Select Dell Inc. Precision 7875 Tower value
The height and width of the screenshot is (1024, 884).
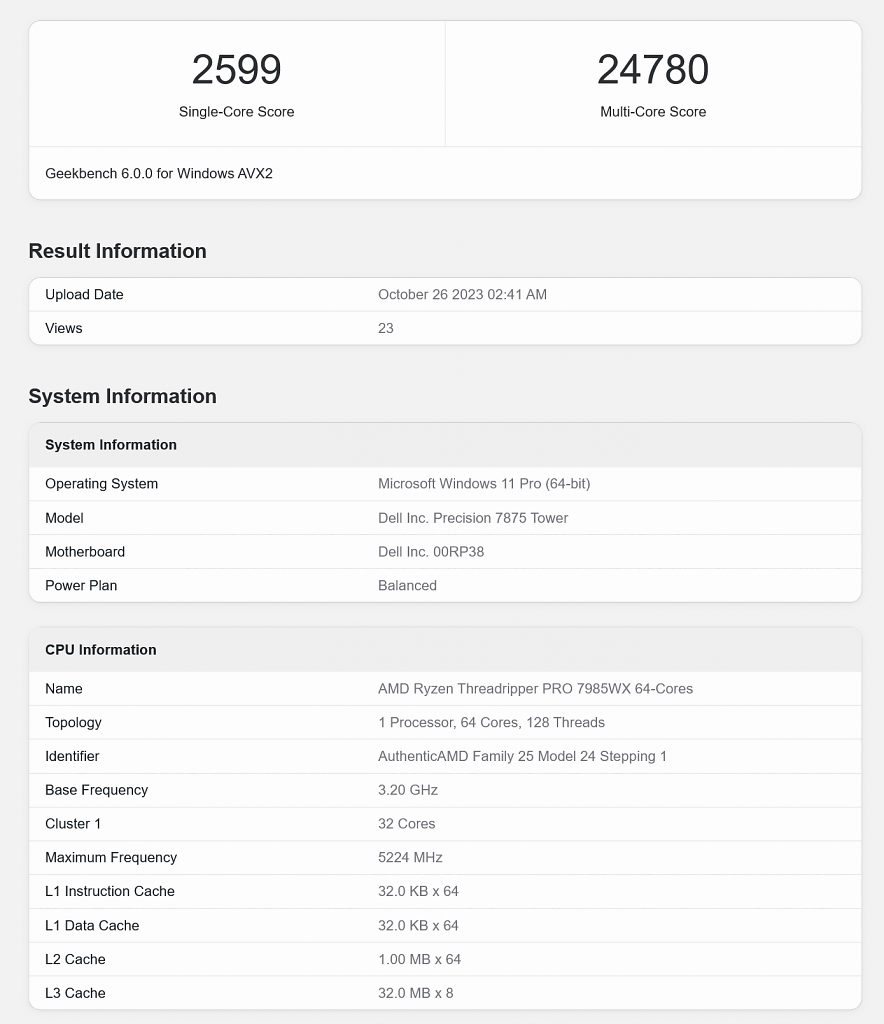click(473, 518)
